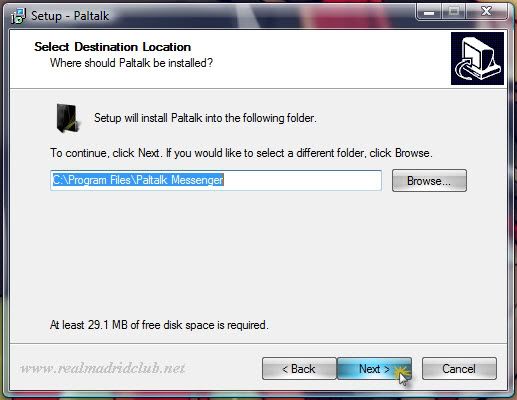517x400 pixels.
Task: Close the Setup - Paltalk window
Action: point(486,12)
